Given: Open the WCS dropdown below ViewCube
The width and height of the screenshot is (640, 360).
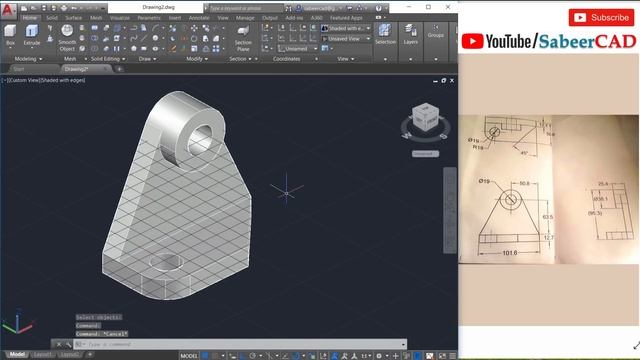Looking at the screenshot, I should (425, 154).
